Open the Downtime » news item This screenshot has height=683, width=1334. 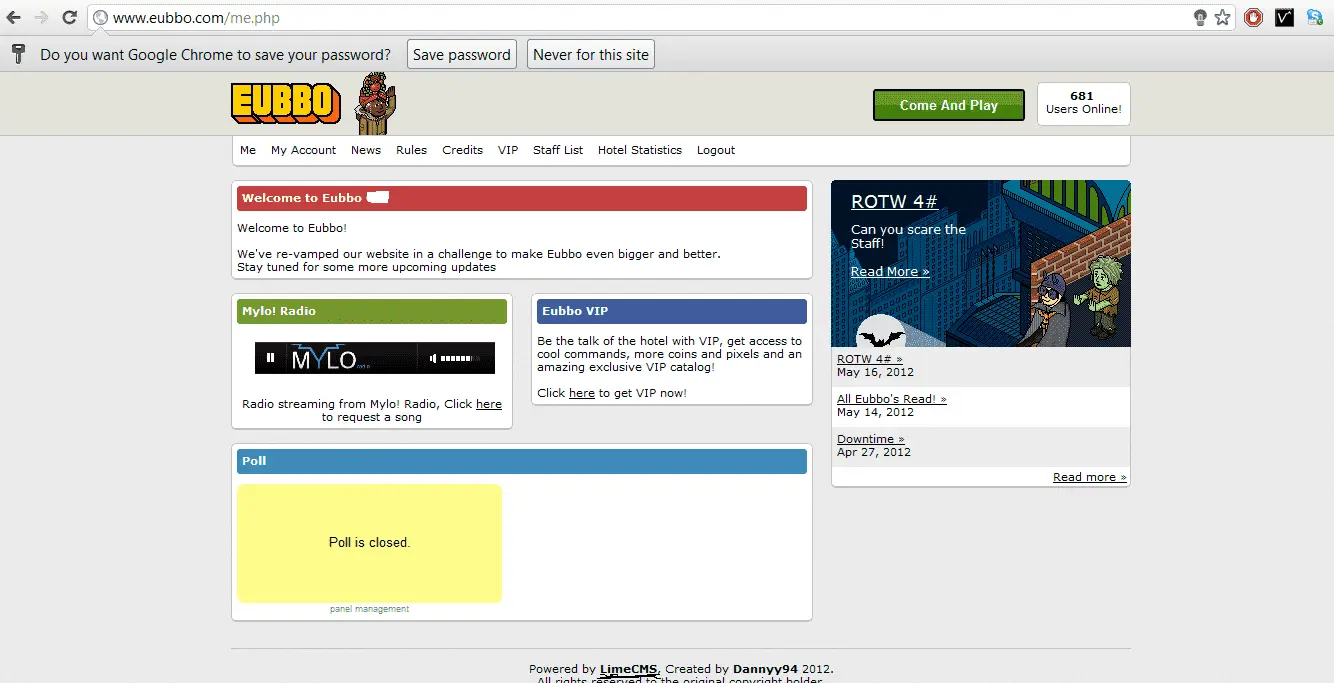point(871,439)
